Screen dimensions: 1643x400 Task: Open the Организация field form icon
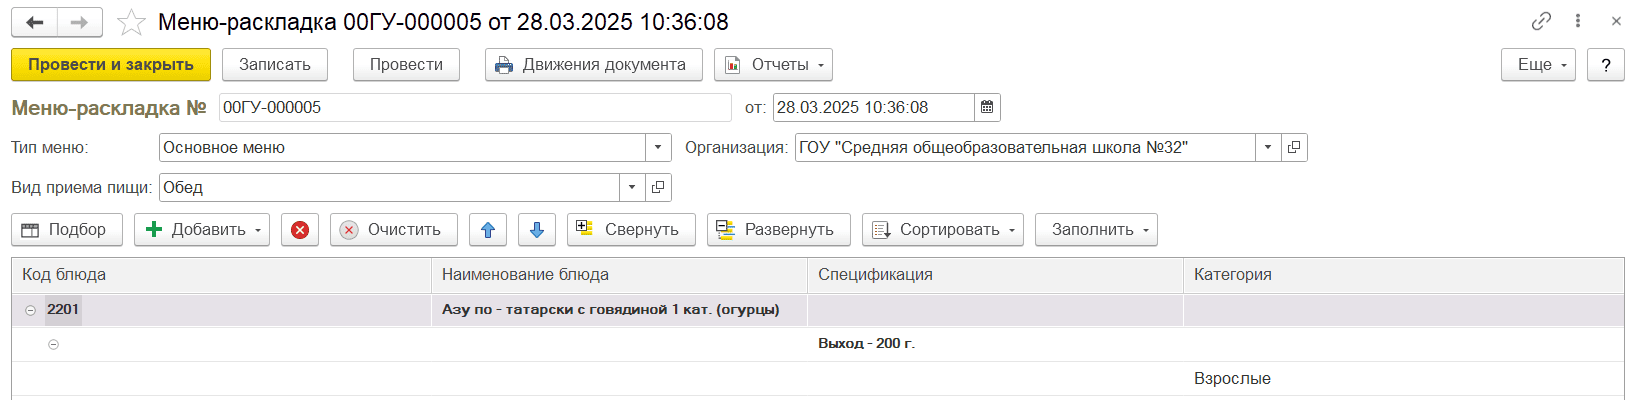[x=1294, y=147]
